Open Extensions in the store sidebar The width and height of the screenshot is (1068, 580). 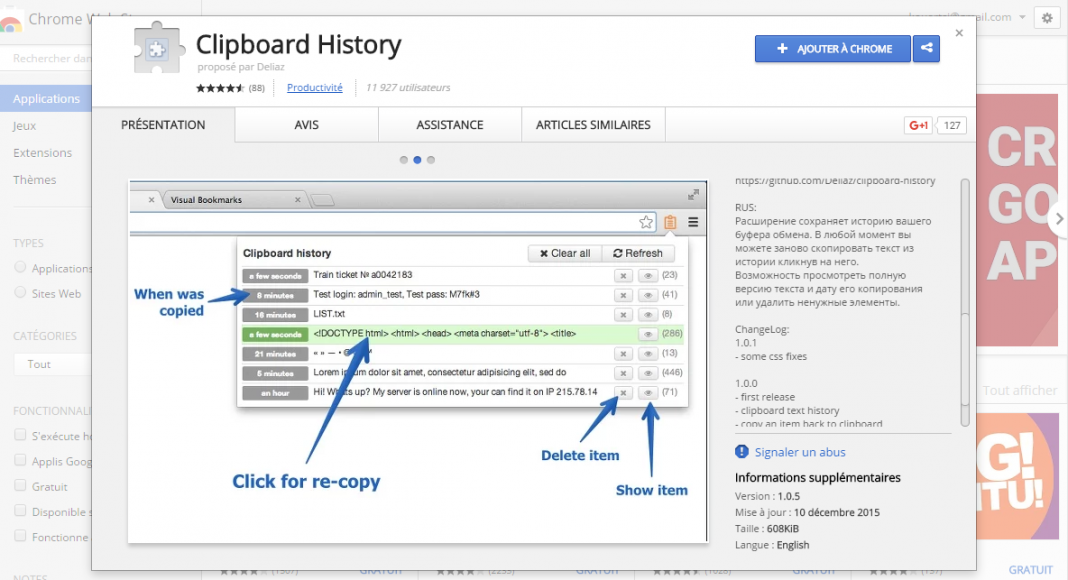click(42, 152)
